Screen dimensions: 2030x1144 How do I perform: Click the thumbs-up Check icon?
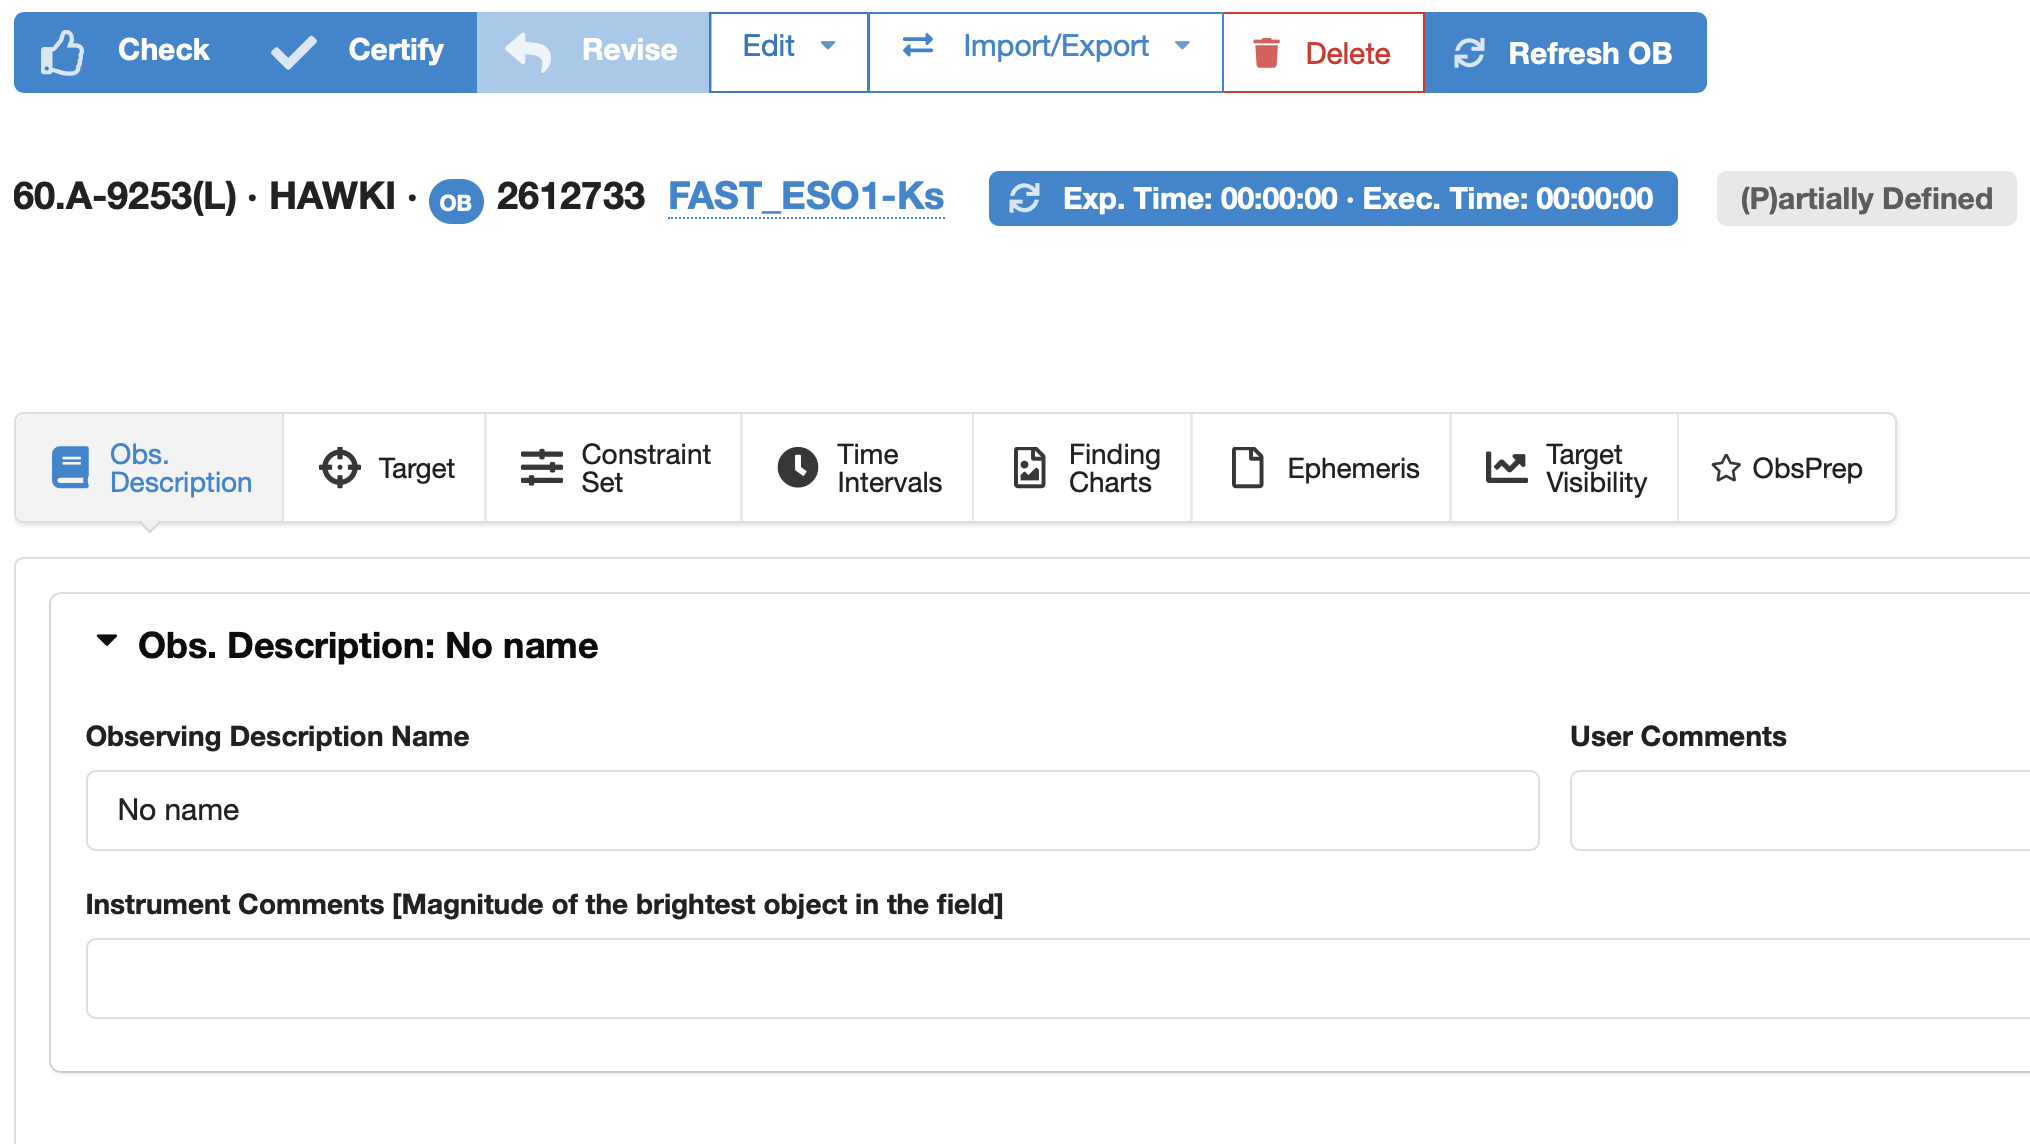pos(62,52)
